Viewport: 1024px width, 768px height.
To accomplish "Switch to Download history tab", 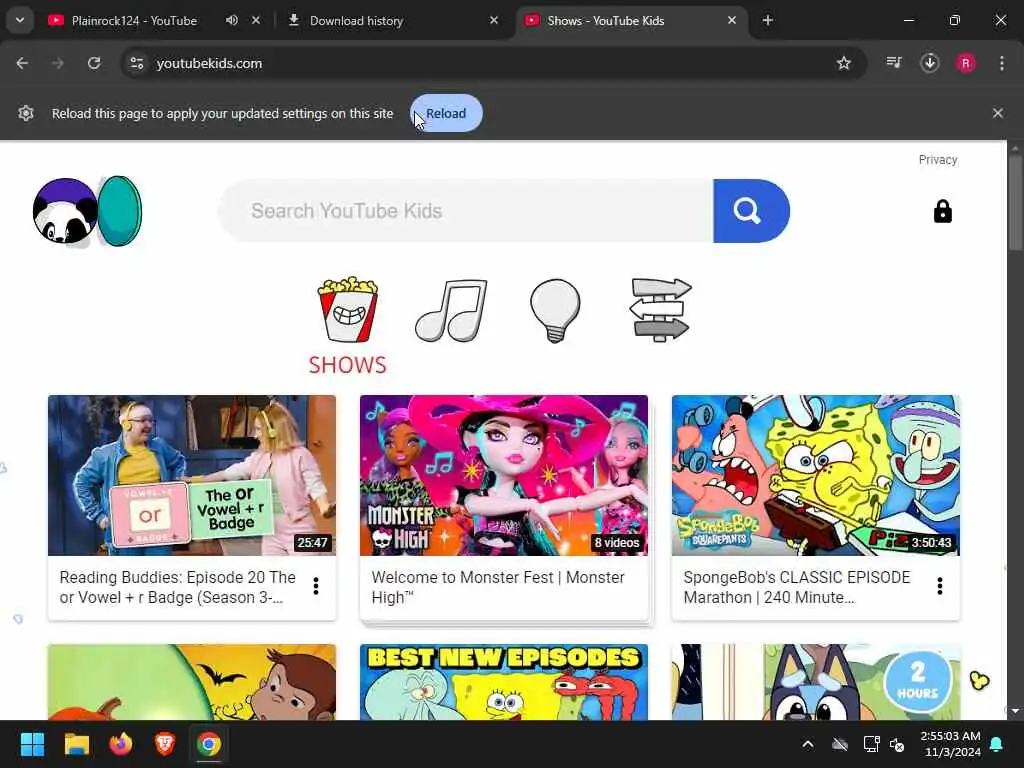I will point(357,20).
